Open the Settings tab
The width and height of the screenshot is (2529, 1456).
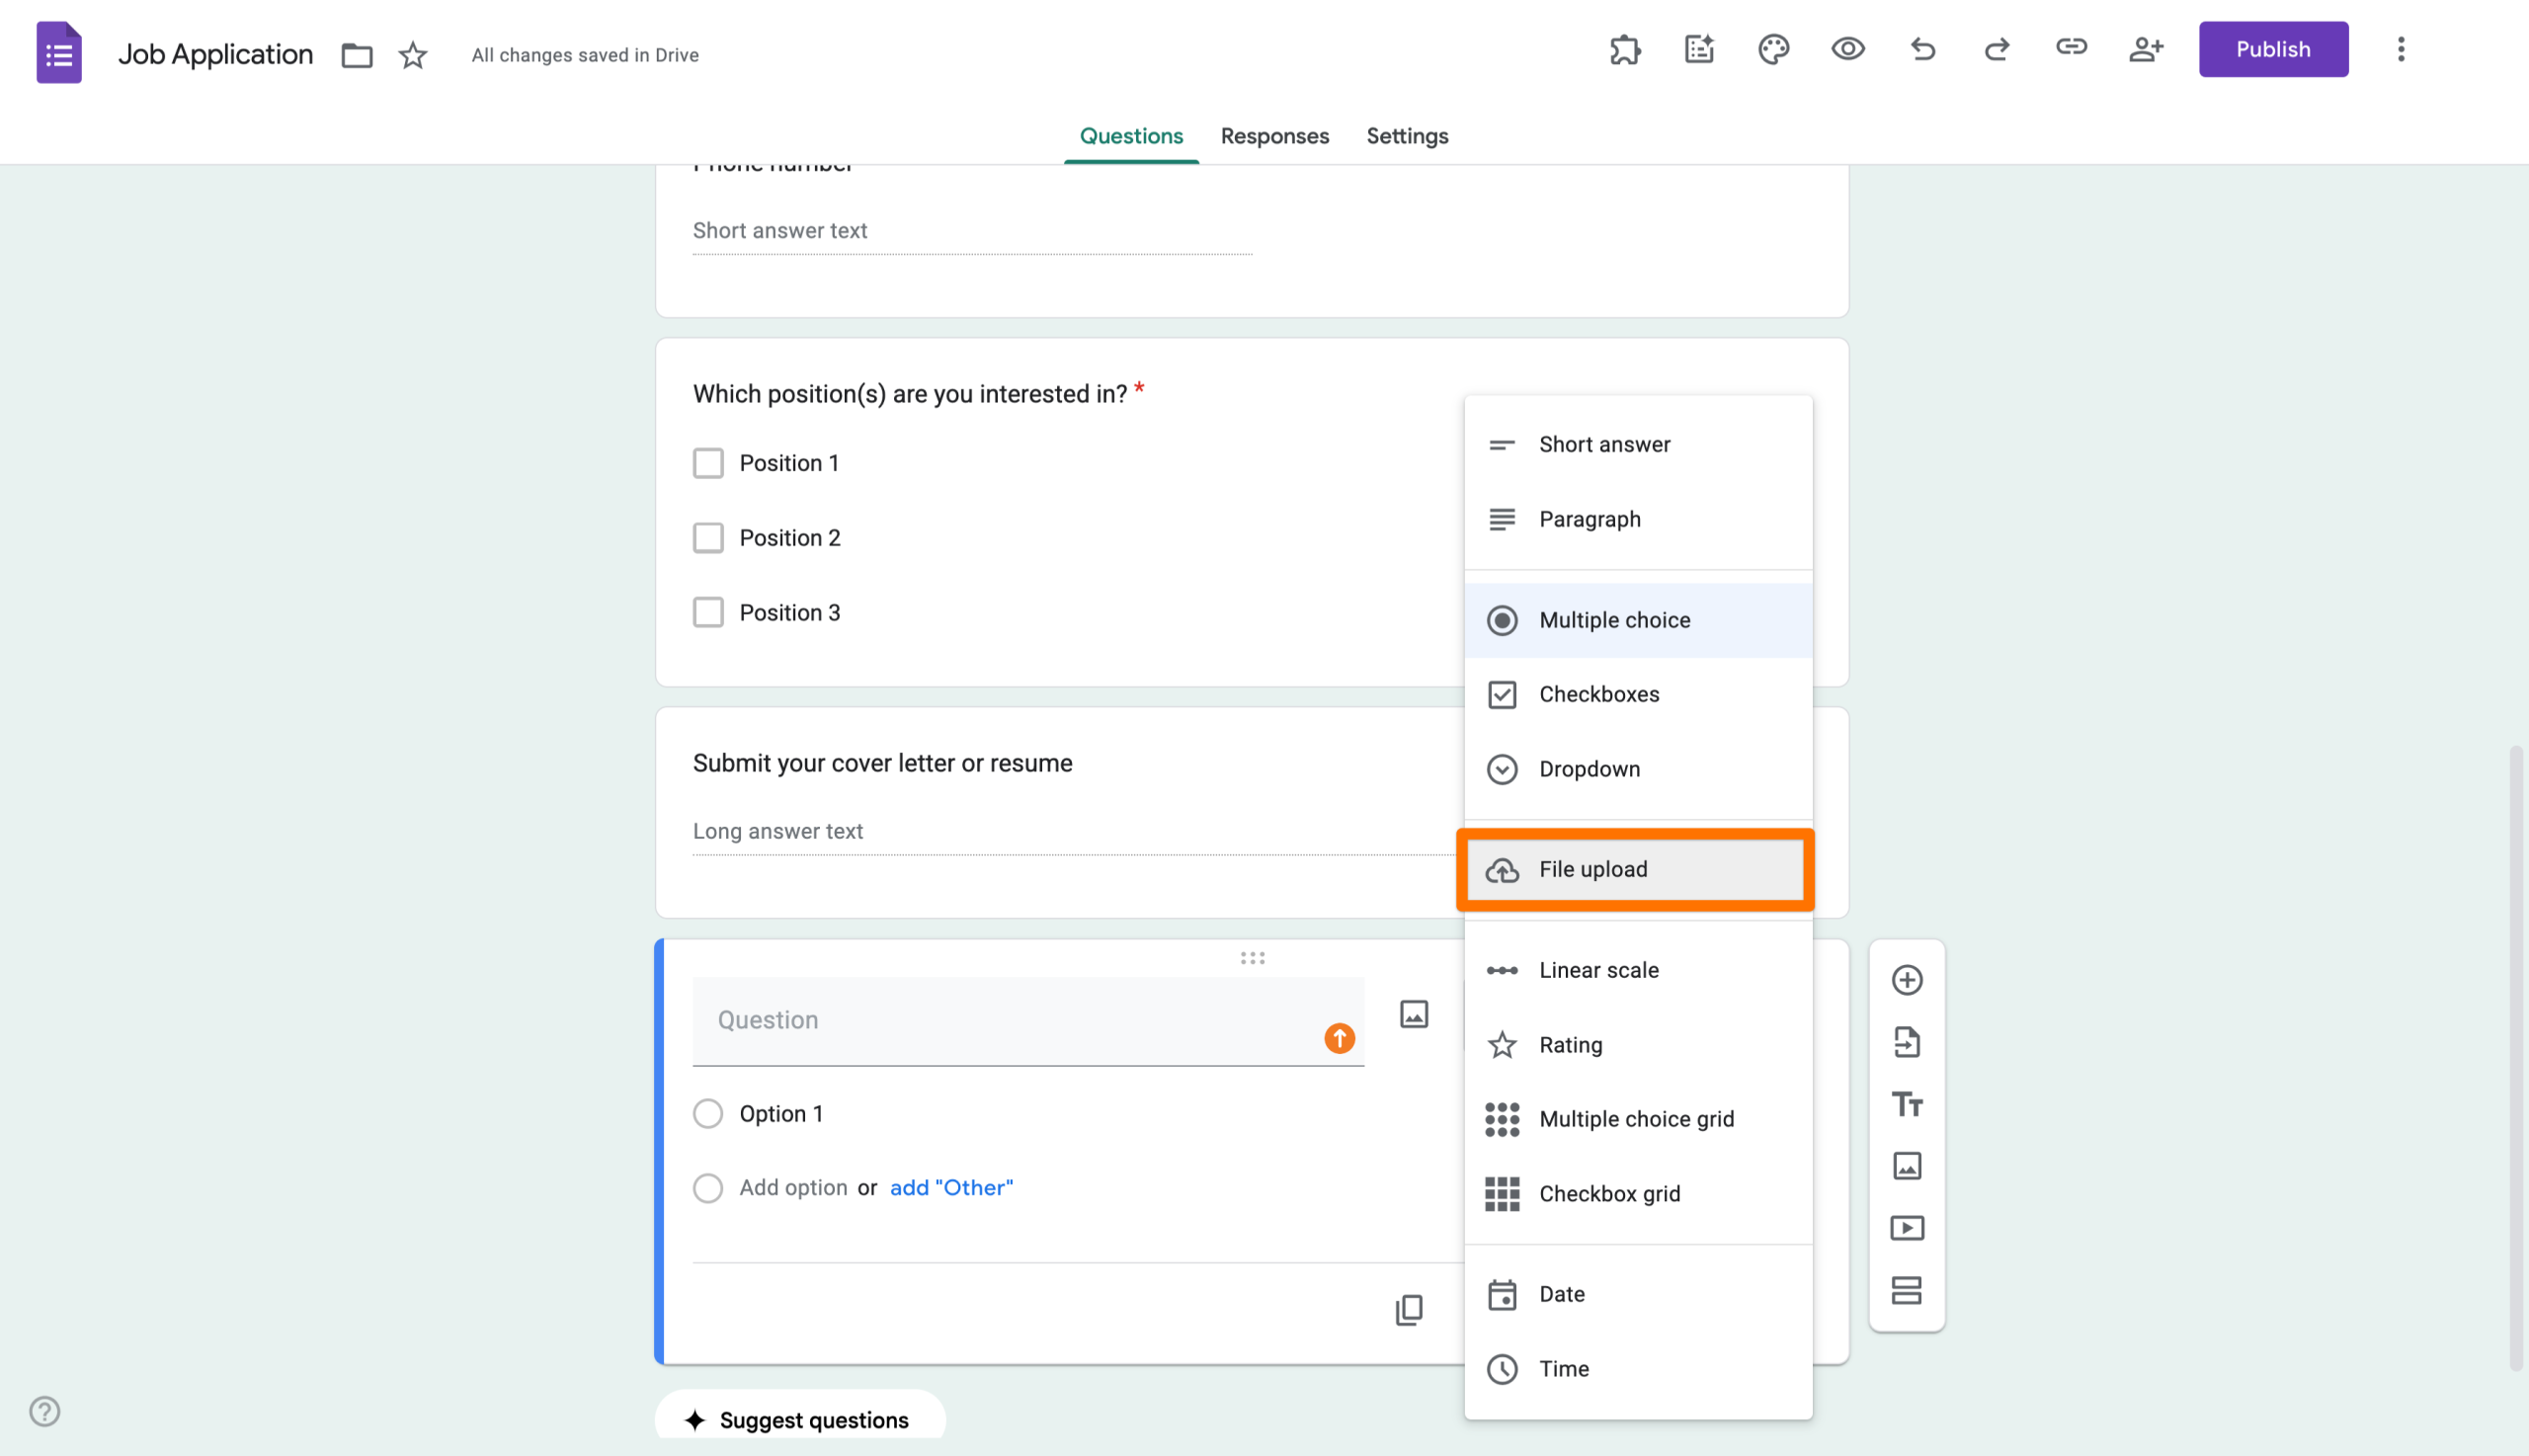1406,136
